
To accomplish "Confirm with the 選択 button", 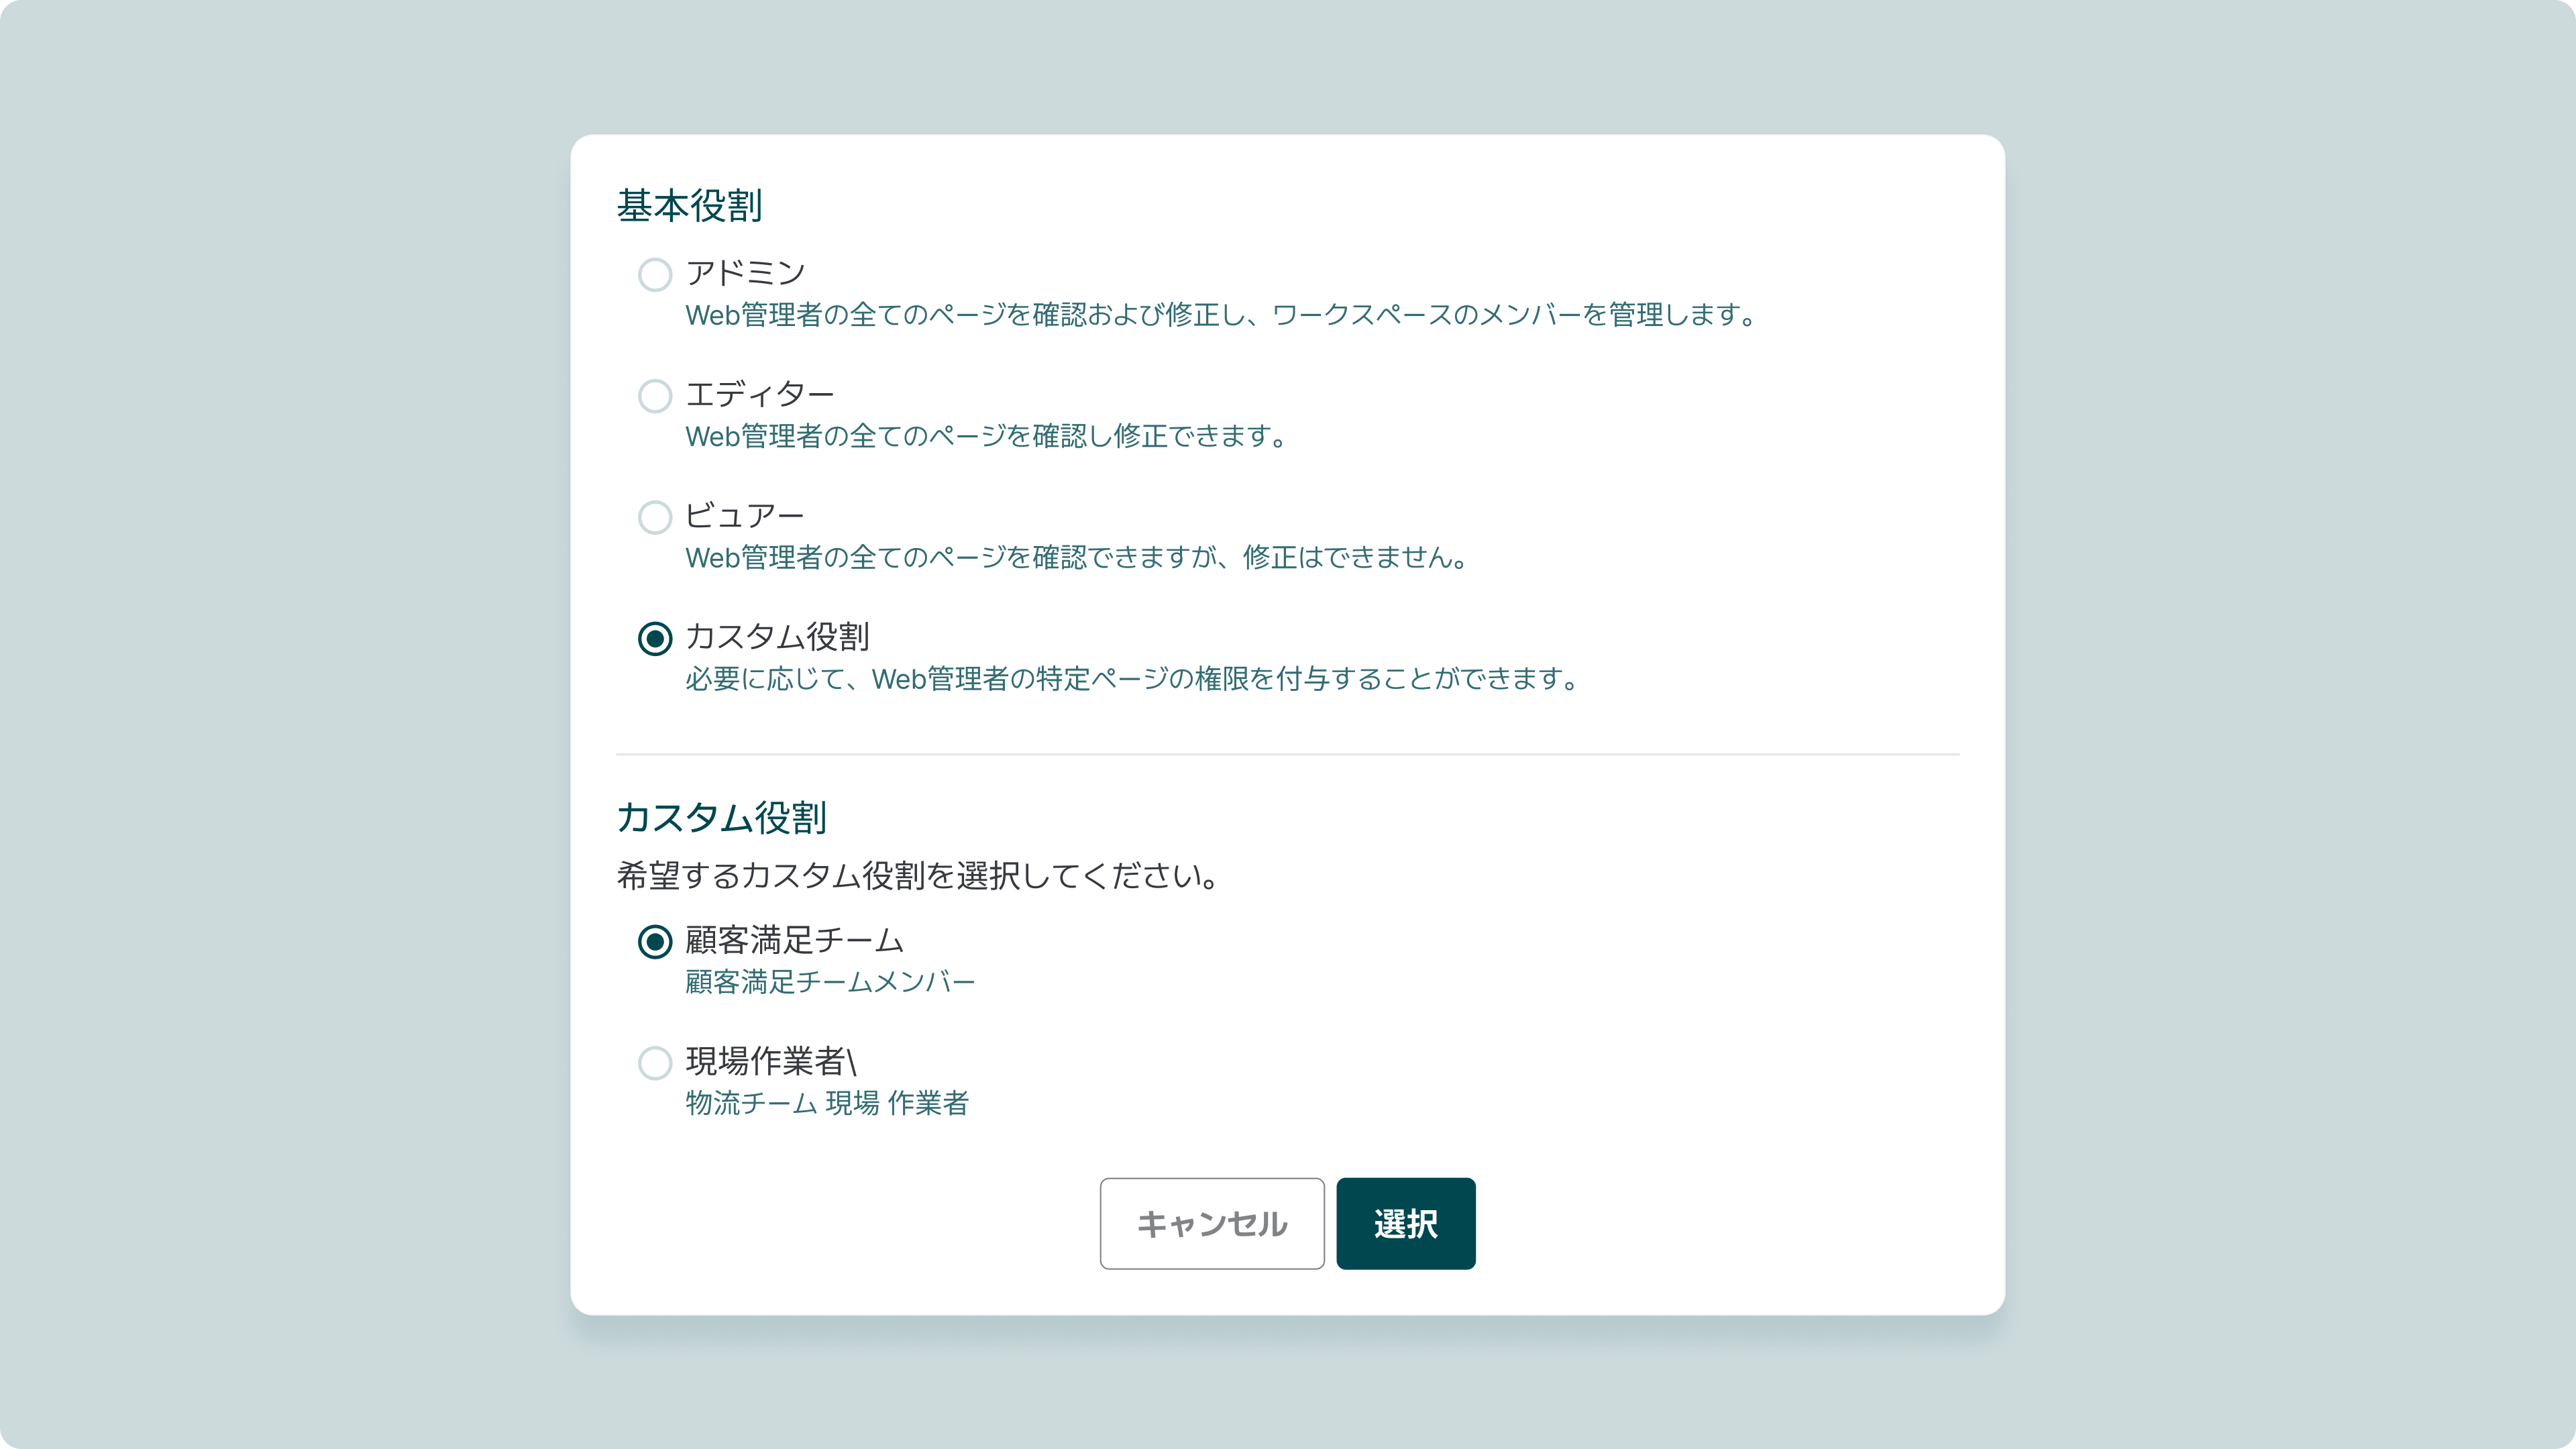I will pyautogui.click(x=1405, y=1223).
